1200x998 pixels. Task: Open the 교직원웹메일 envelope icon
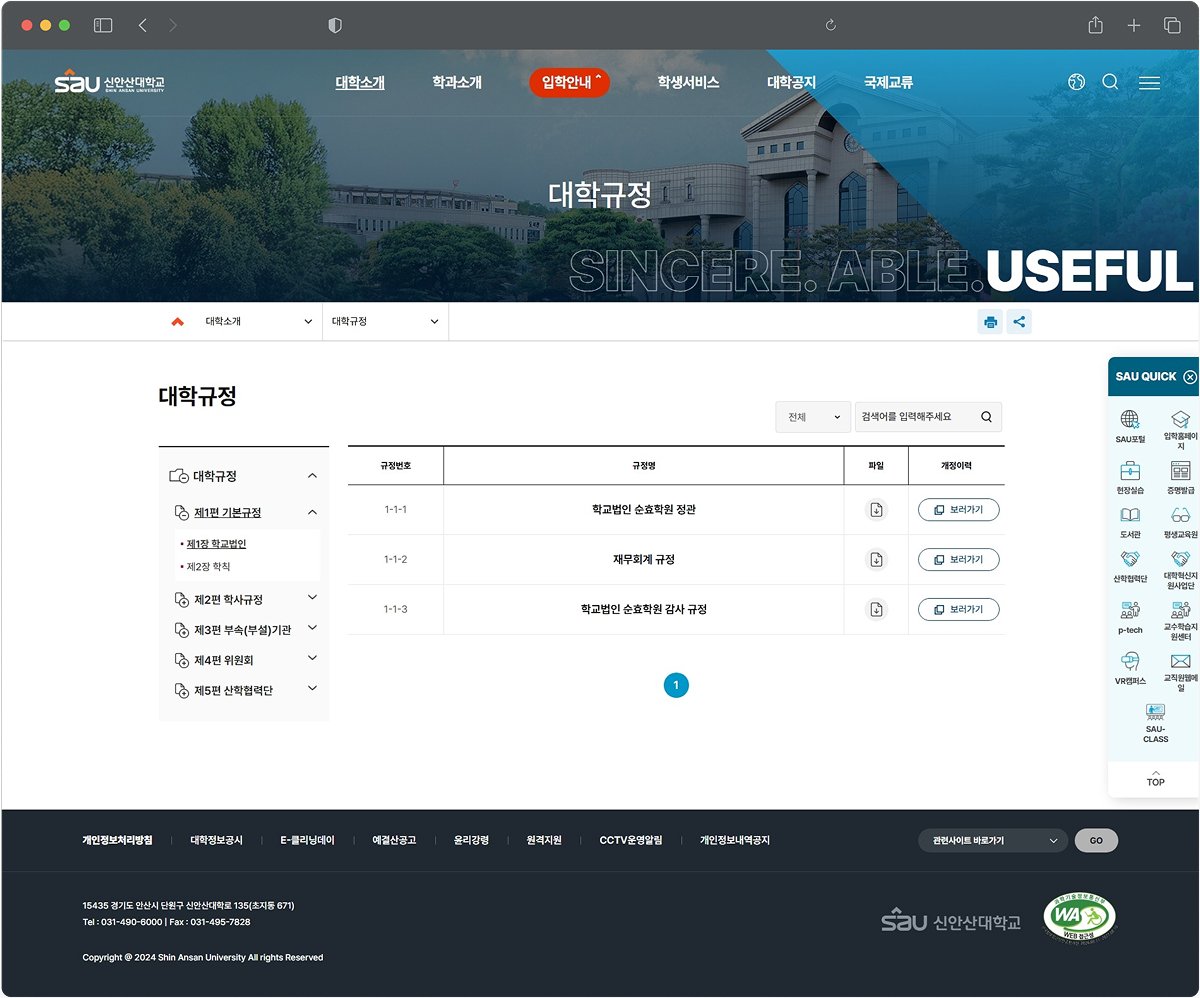[x=1180, y=661]
